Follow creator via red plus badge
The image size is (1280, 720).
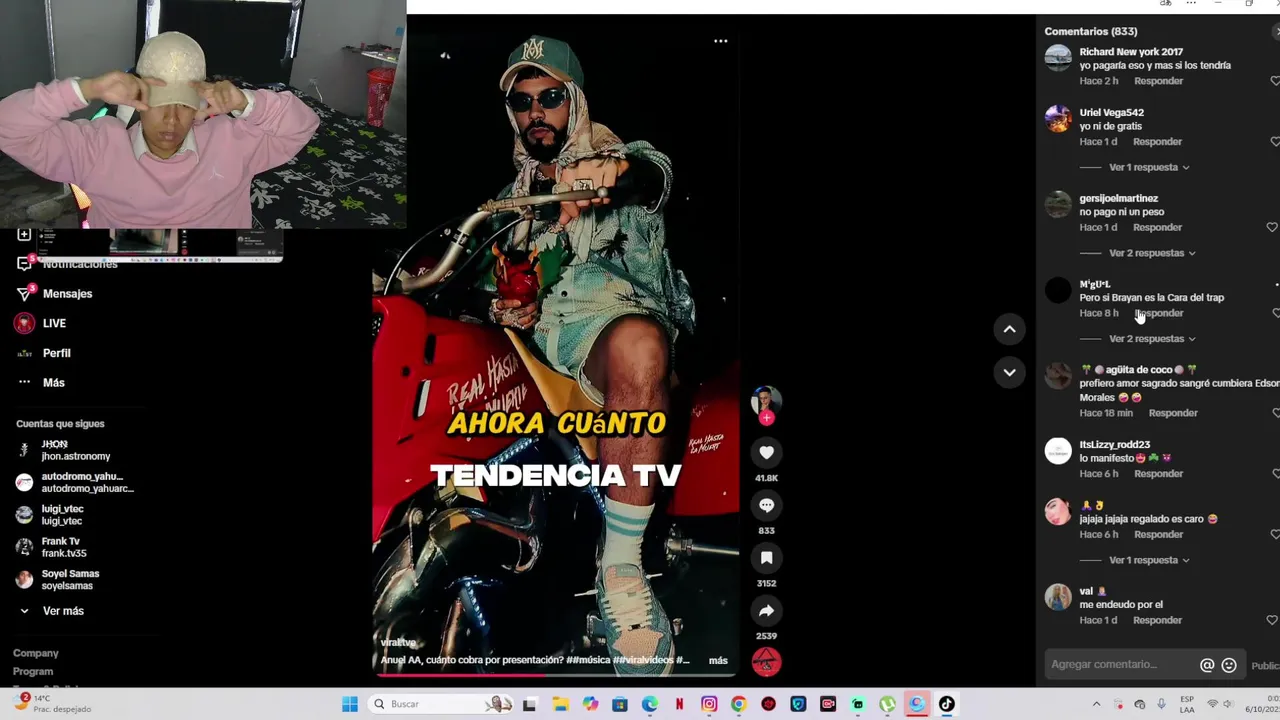(766, 418)
